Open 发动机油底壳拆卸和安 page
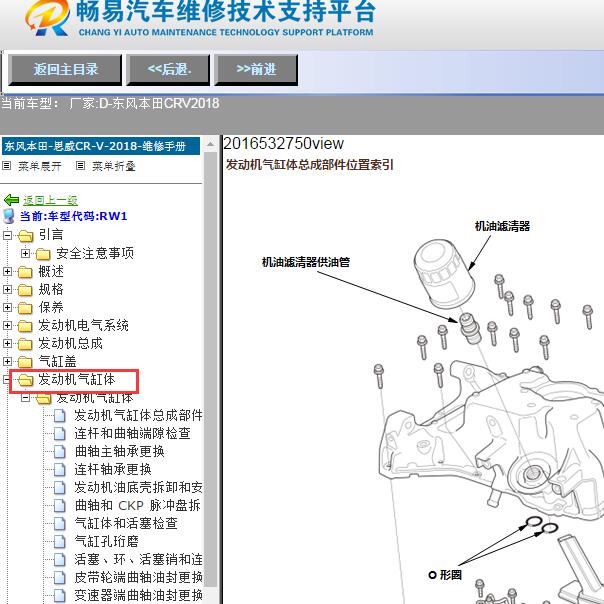This screenshot has width=604, height=604. coord(138,487)
